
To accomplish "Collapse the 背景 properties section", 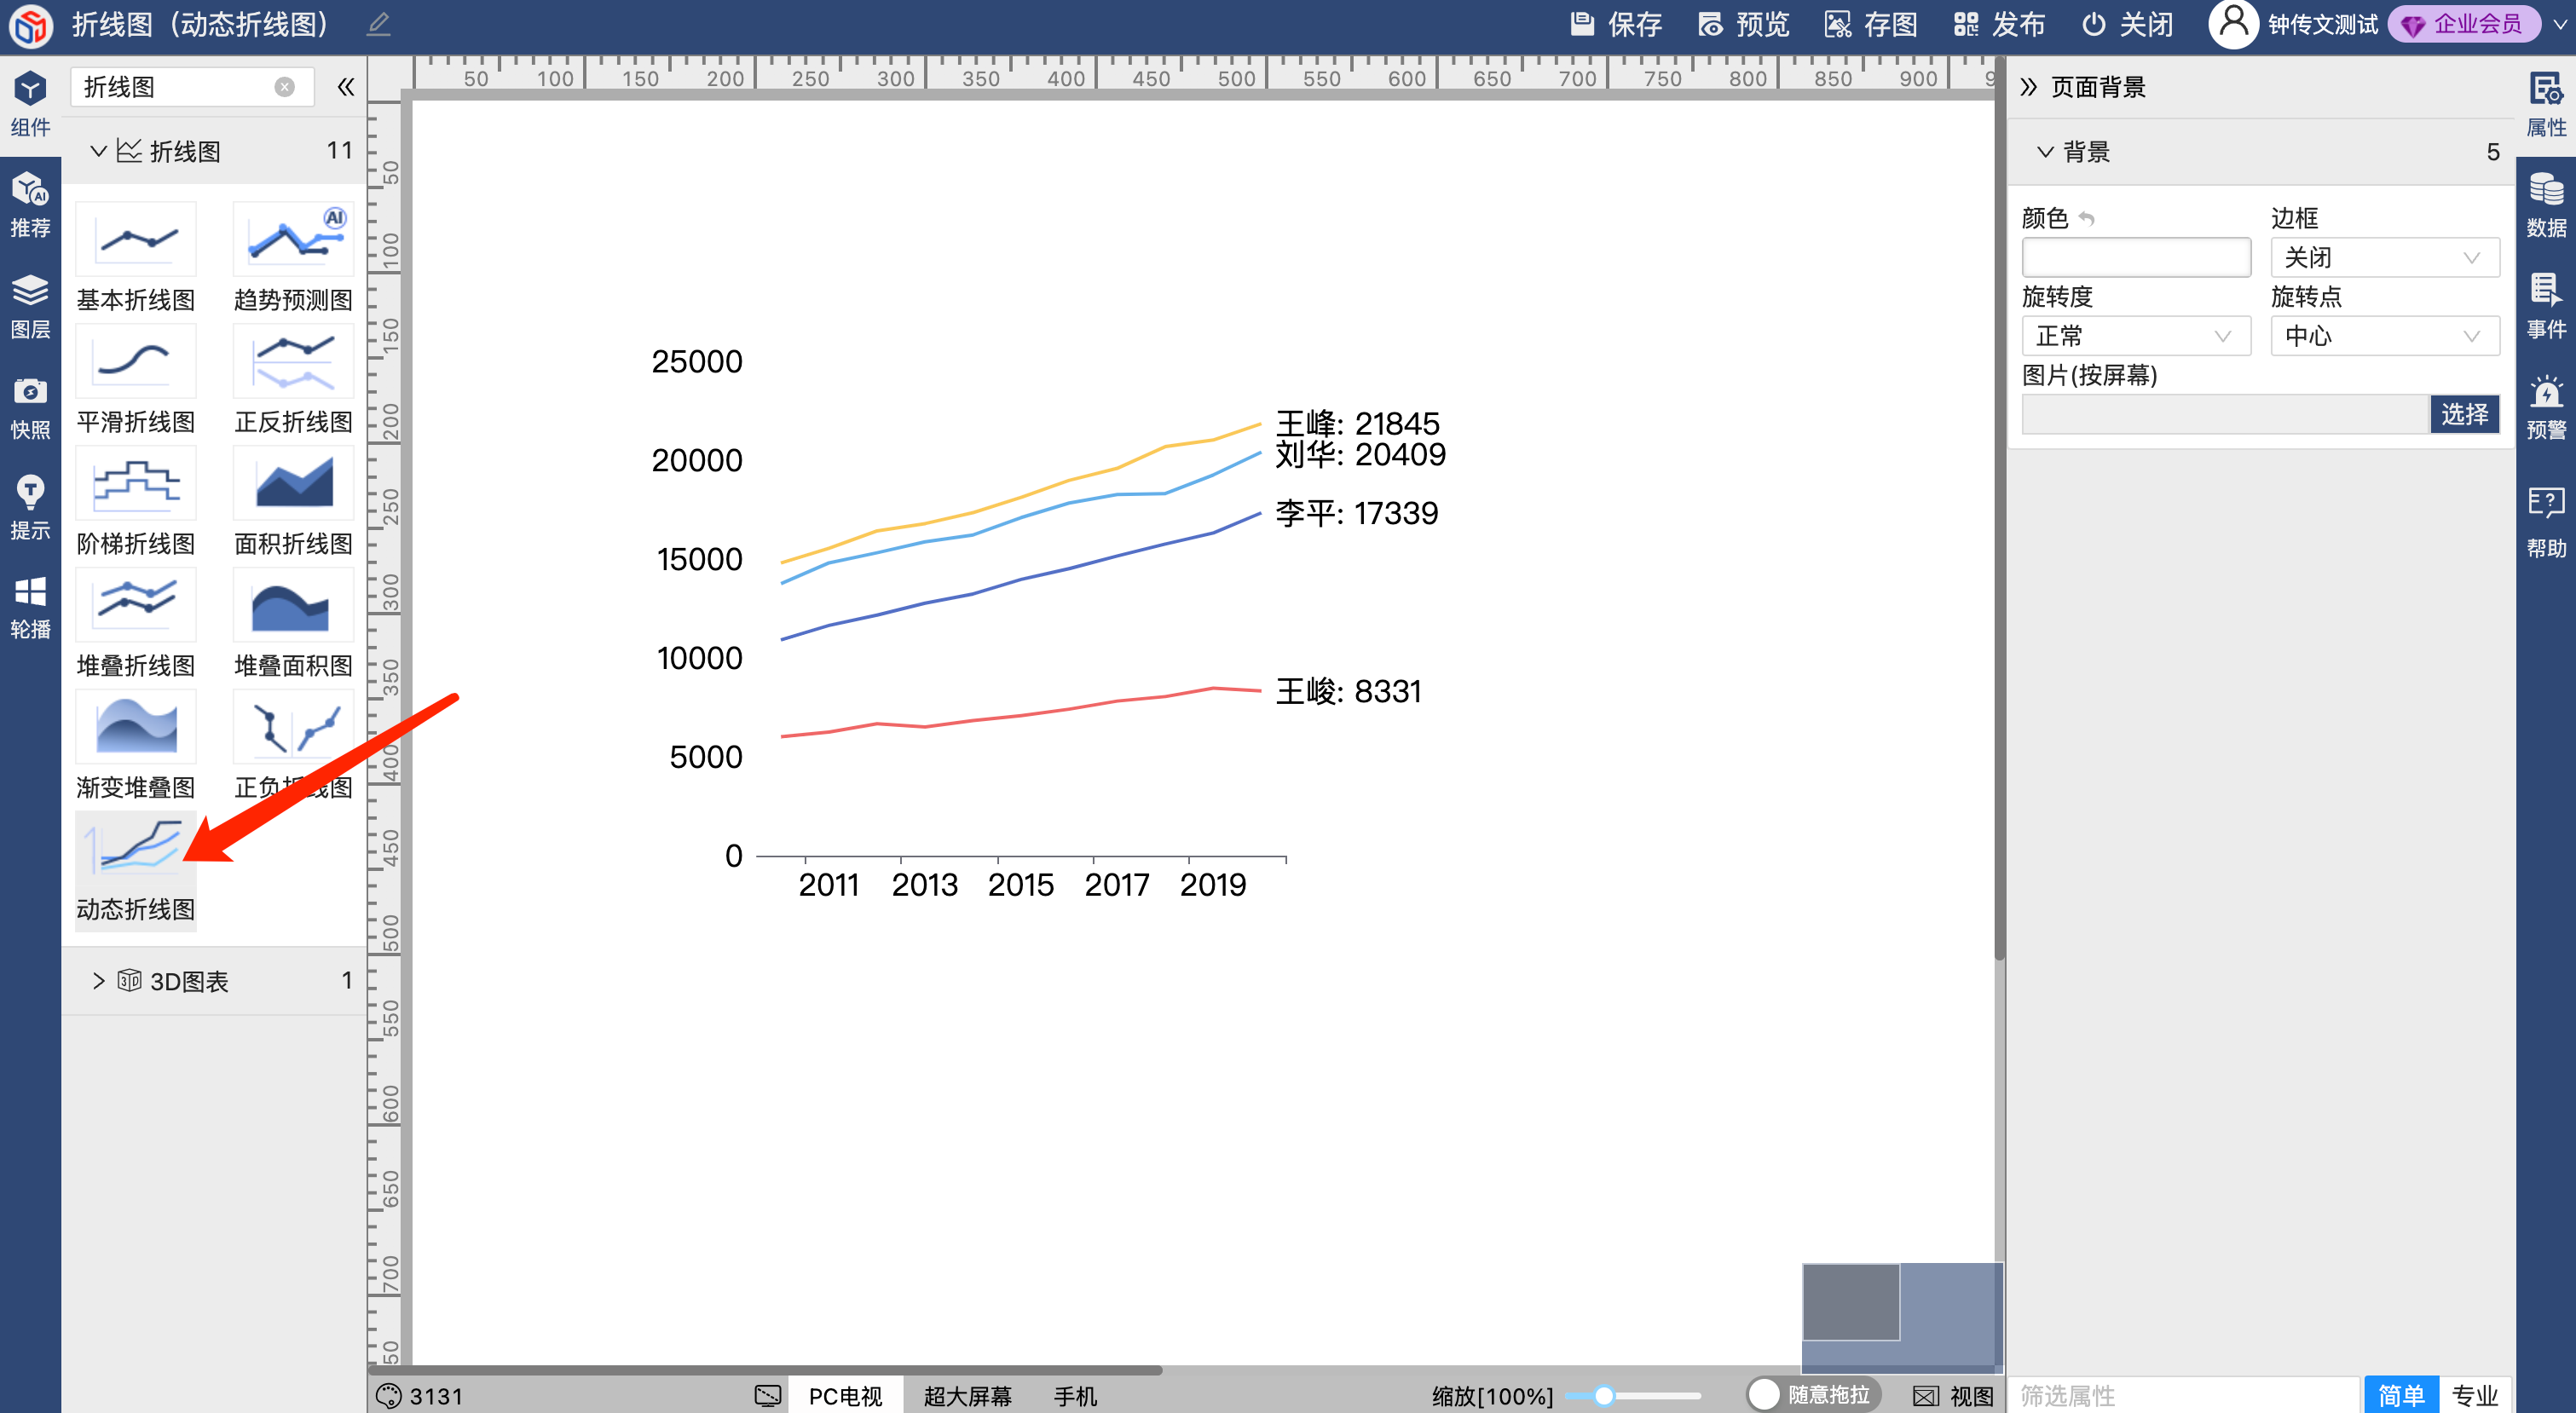I will pos(2045,152).
